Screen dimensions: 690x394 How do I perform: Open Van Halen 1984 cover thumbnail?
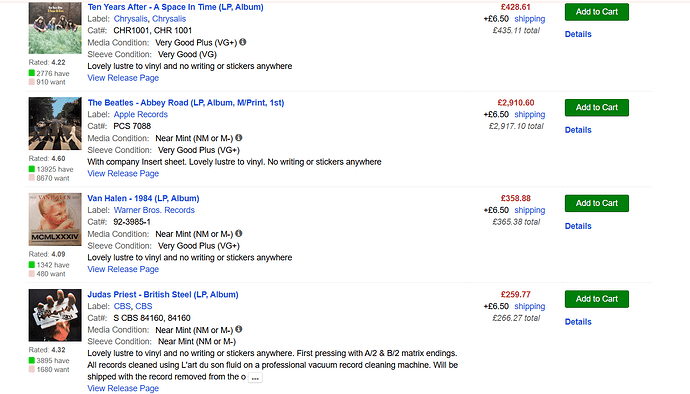click(x=55, y=219)
